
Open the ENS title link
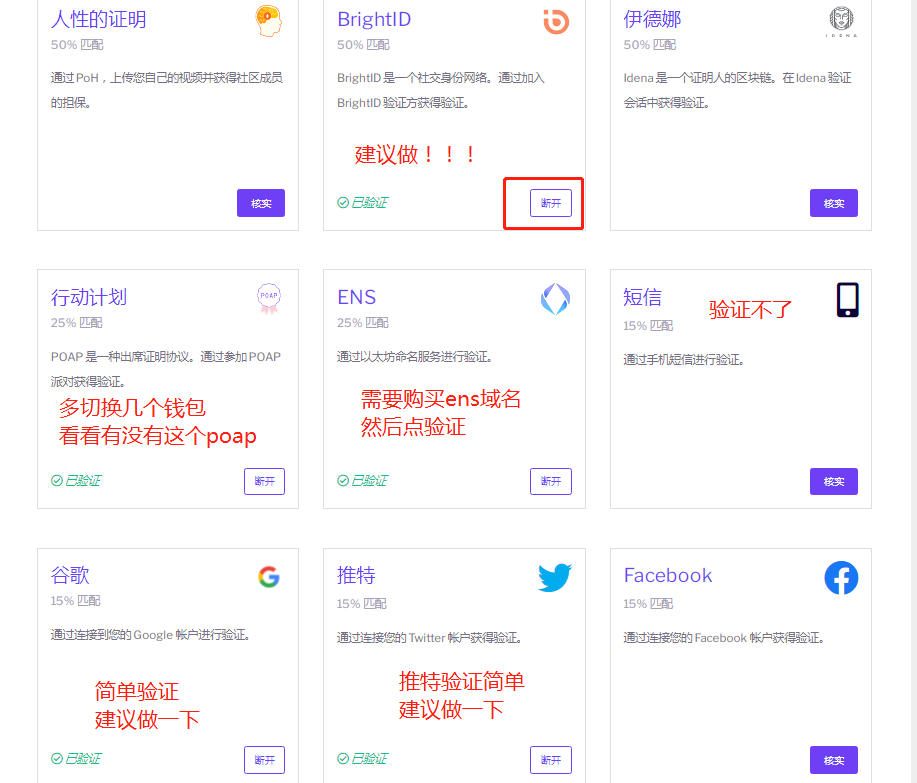(356, 297)
